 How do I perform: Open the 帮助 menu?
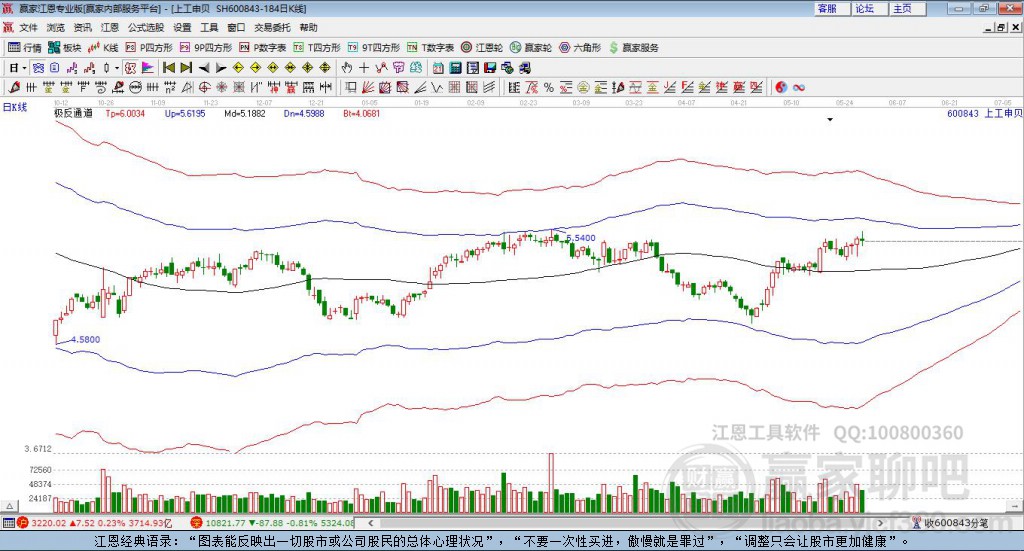[x=308, y=27]
